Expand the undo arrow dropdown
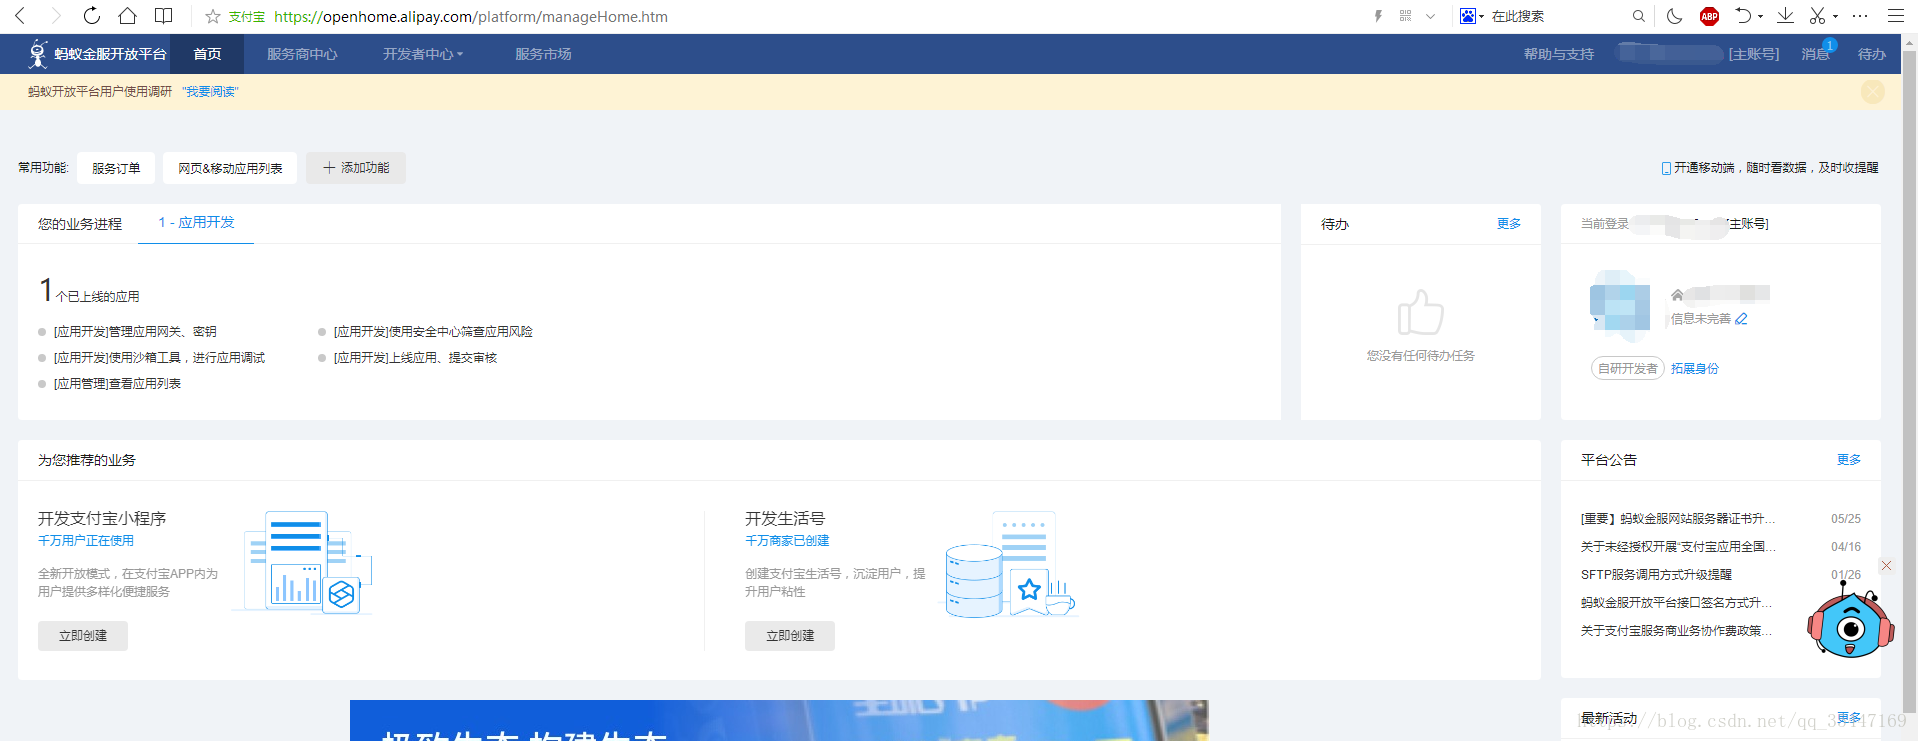The image size is (1918, 741). click(x=1760, y=16)
